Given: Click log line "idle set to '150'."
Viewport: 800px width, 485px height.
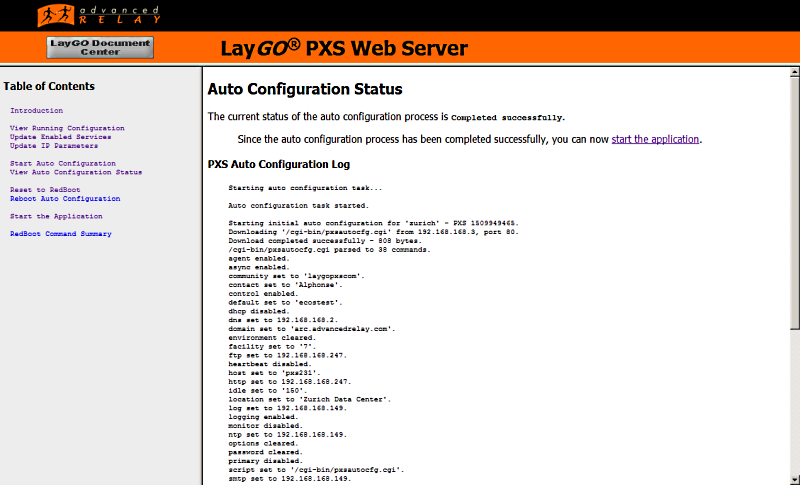Looking at the screenshot, I should [268, 390].
